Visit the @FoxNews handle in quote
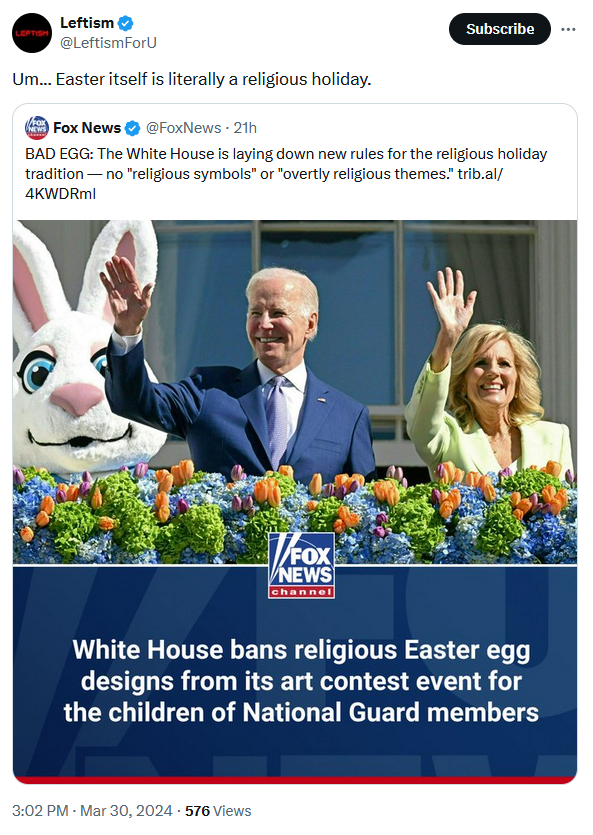 [x=183, y=128]
